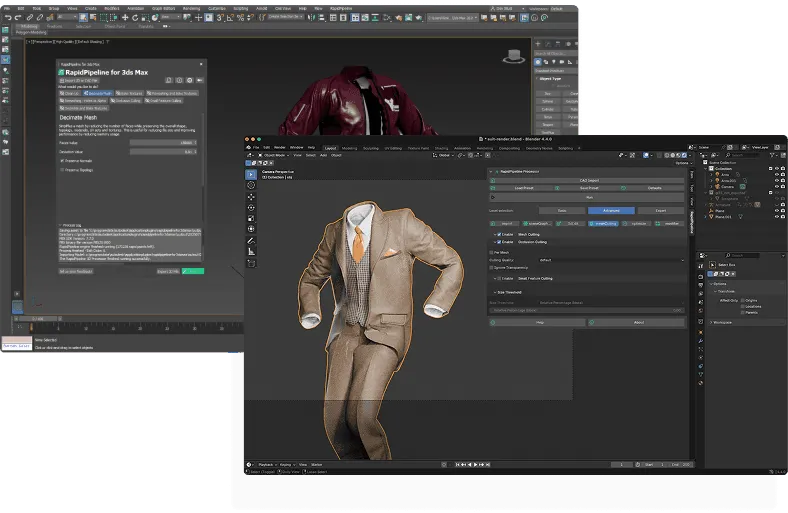
Task: Switch to the Modeling workspace tab
Action: (349, 147)
